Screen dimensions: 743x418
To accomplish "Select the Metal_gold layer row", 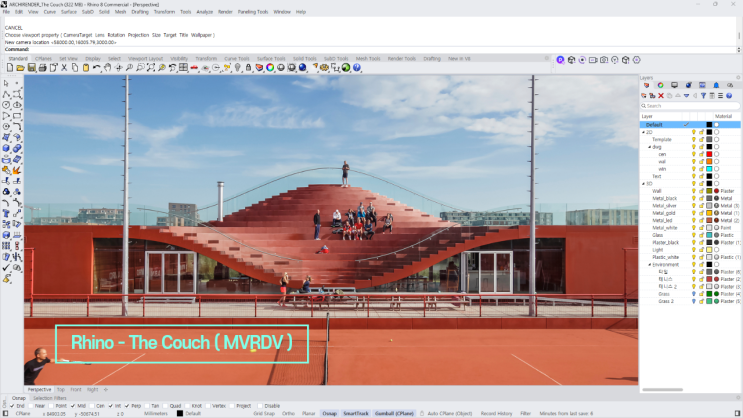I will click(690, 213).
